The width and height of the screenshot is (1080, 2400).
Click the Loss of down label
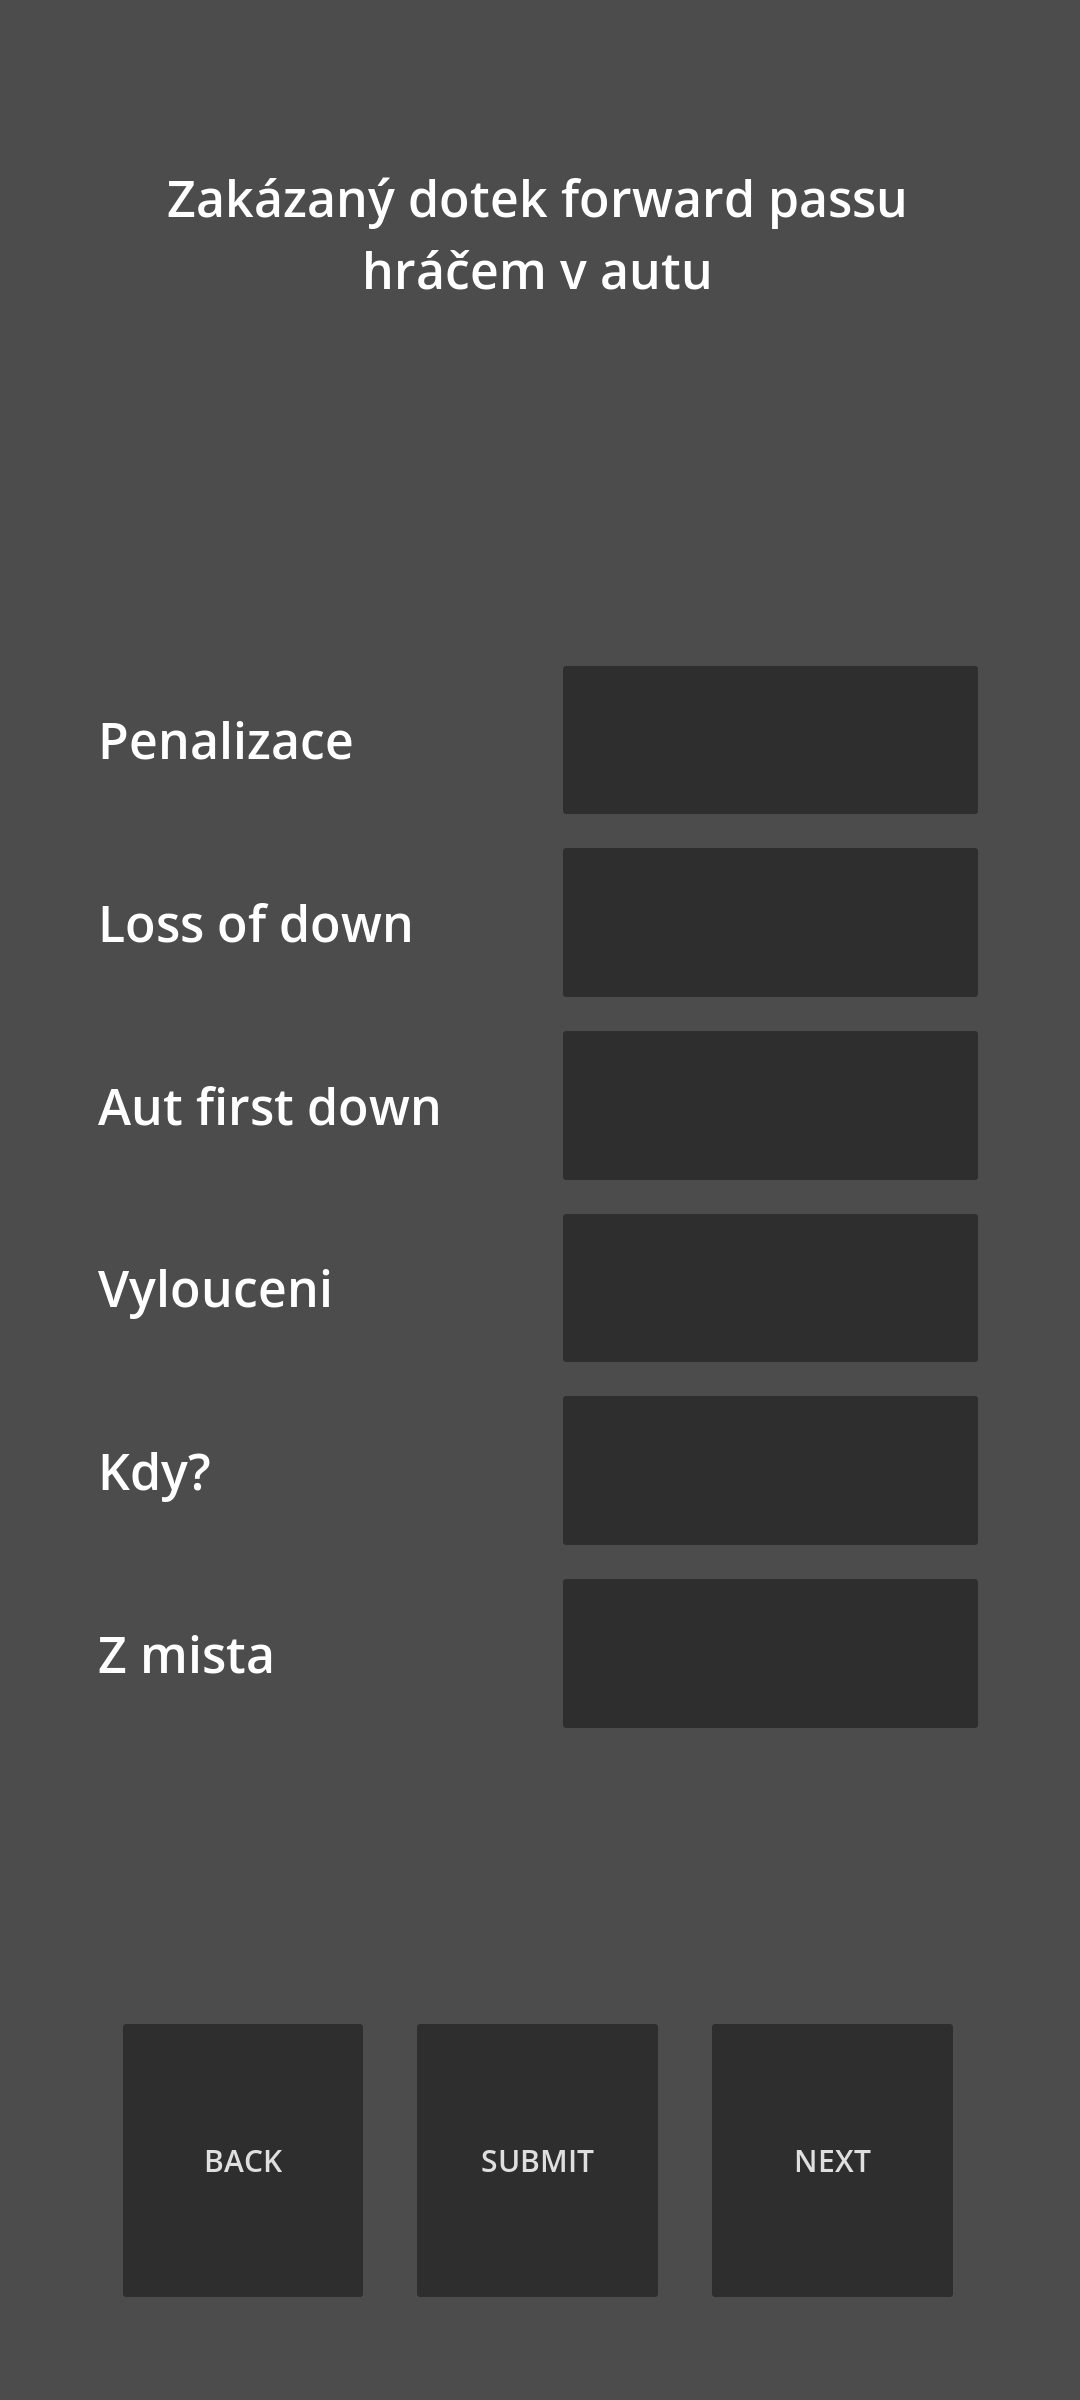click(x=256, y=924)
